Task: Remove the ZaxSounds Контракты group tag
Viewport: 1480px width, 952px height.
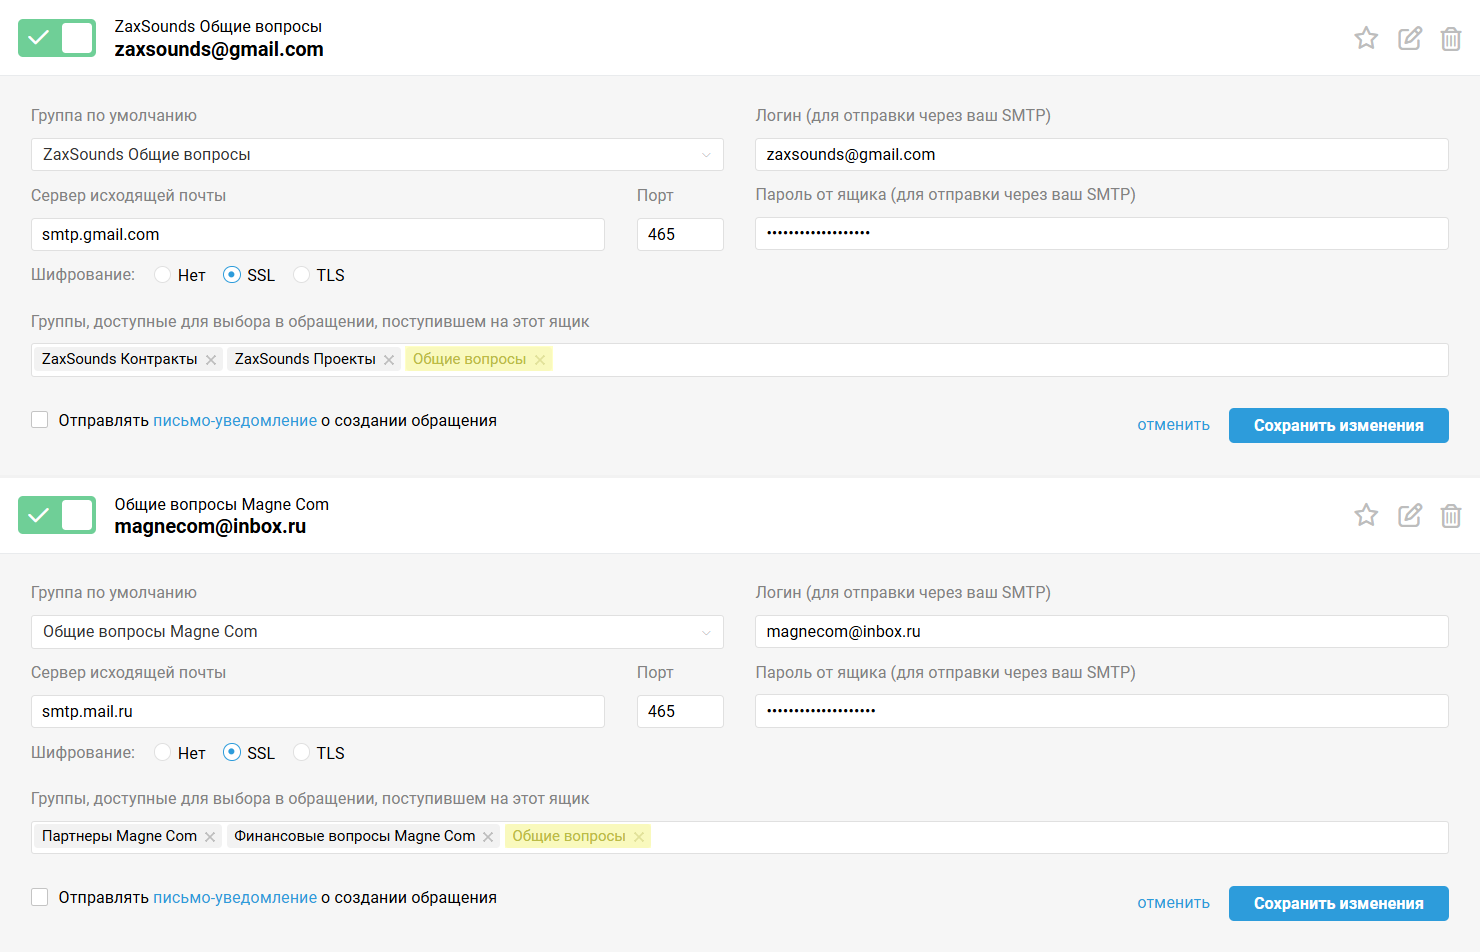Action: (x=211, y=360)
